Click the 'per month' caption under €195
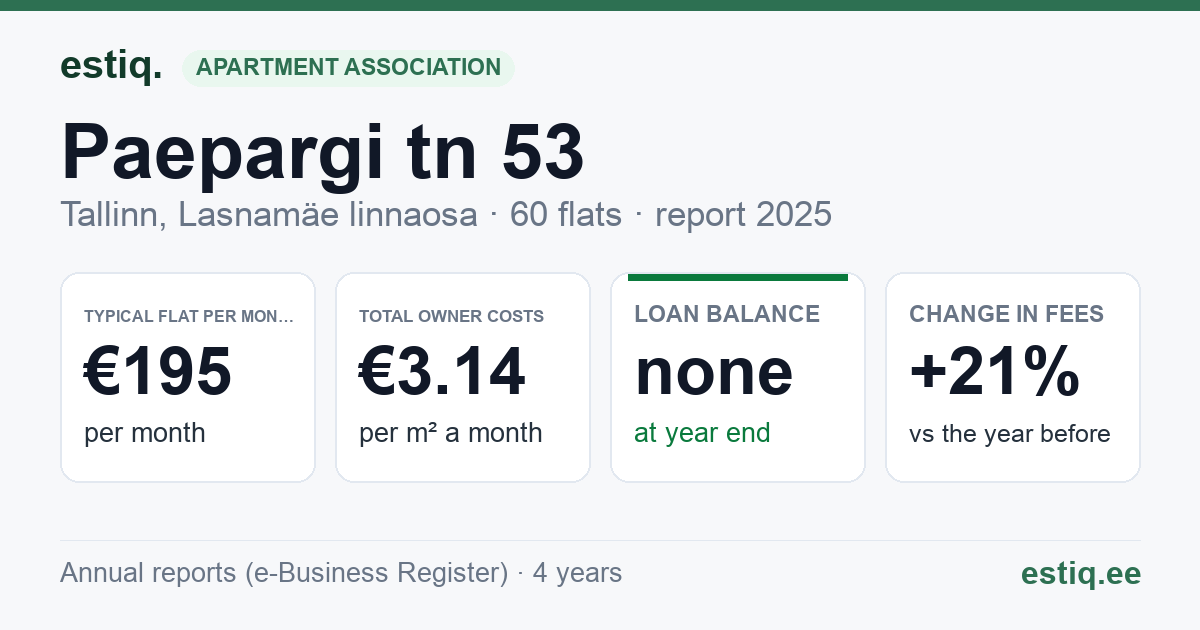Image resolution: width=1200 pixels, height=630 pixels. pos(145,433)
